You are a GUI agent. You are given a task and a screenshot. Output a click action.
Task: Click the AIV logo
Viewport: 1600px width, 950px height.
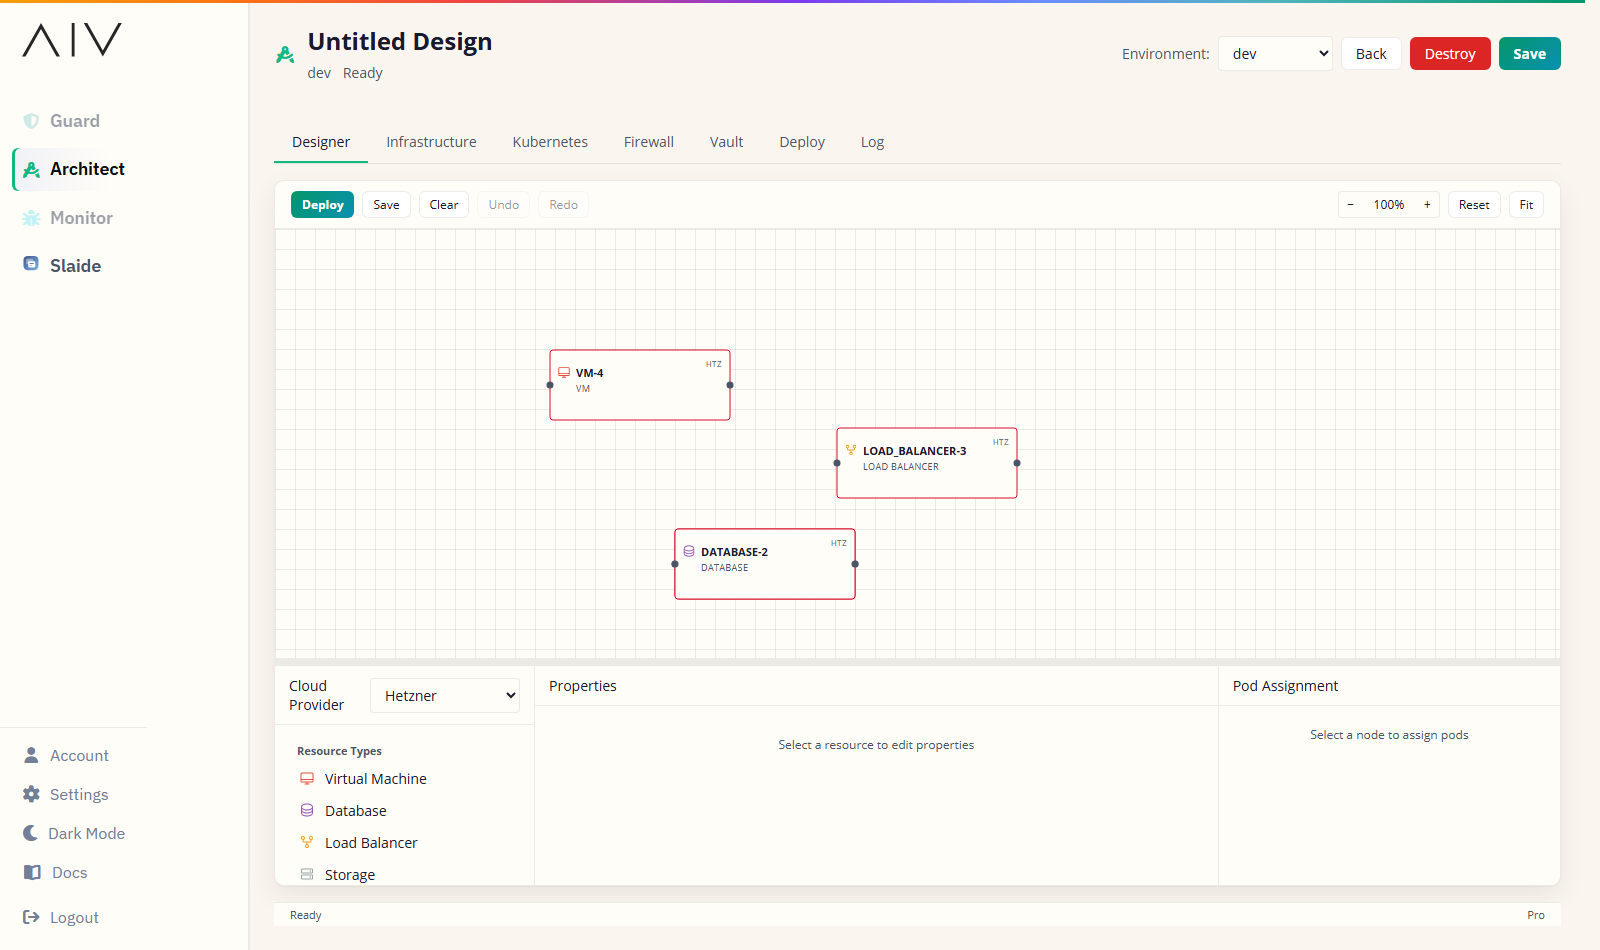pos(72,40)
